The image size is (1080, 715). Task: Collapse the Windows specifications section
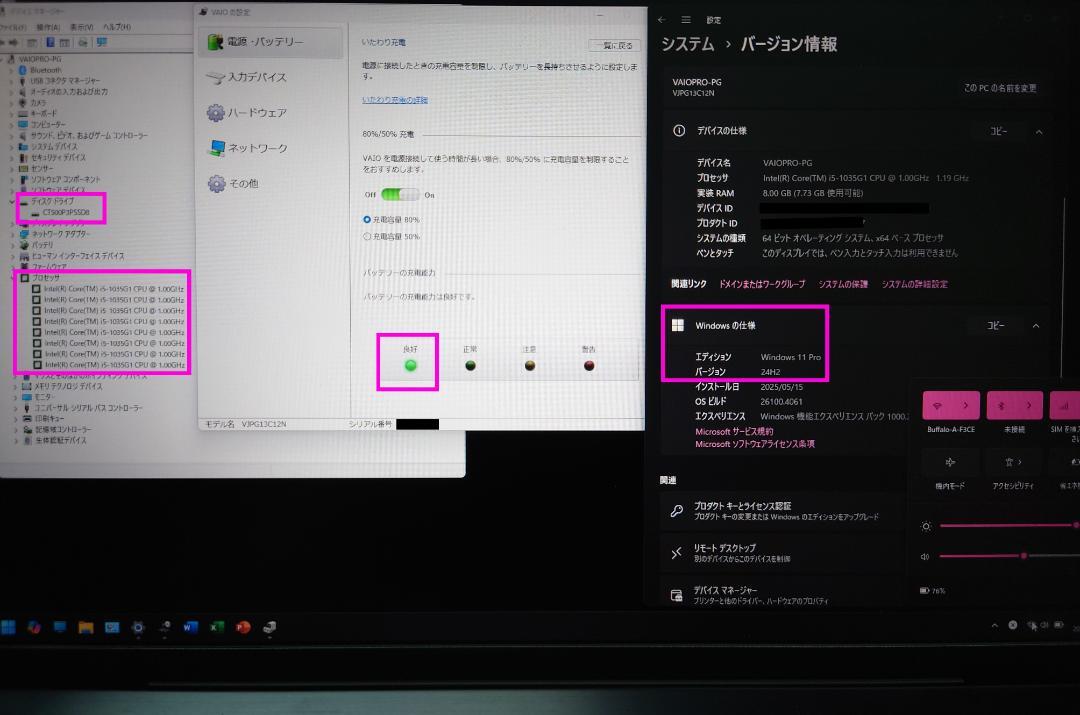(x=1036, y=326)
